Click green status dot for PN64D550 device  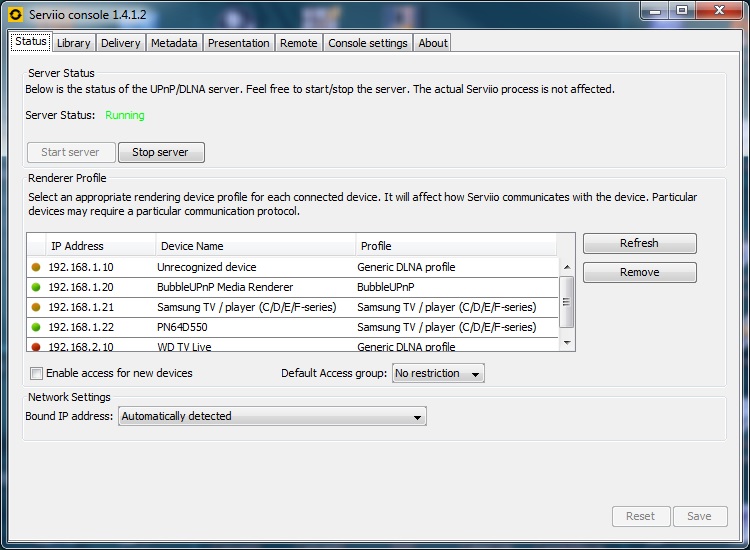[x=37, y=327]
